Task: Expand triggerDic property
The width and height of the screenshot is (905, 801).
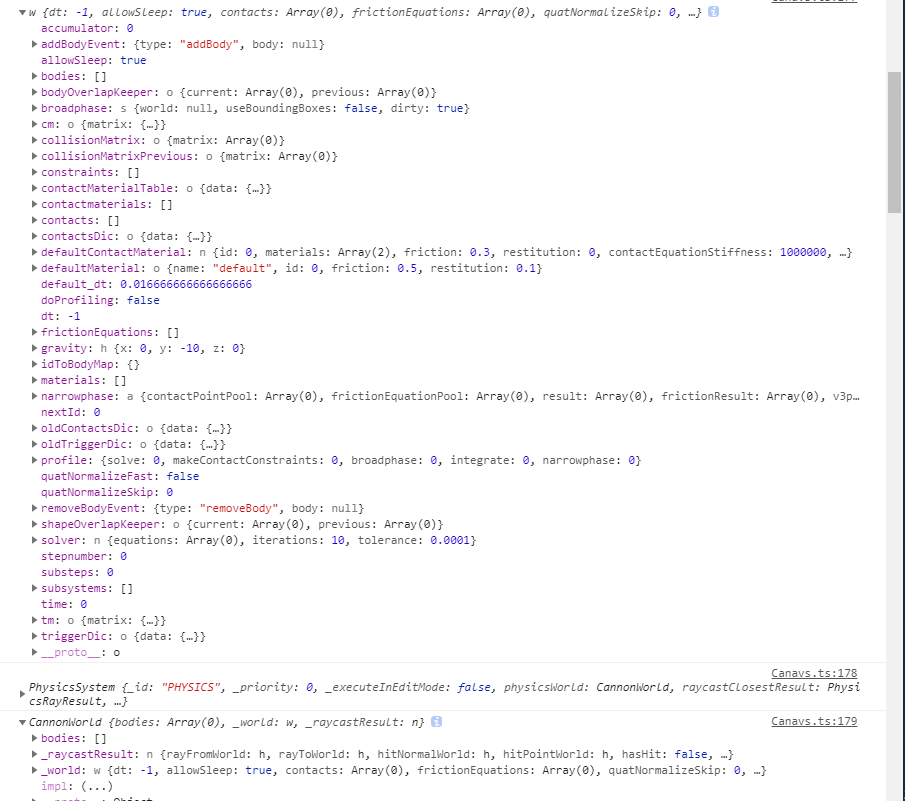Action: [34, 637]
